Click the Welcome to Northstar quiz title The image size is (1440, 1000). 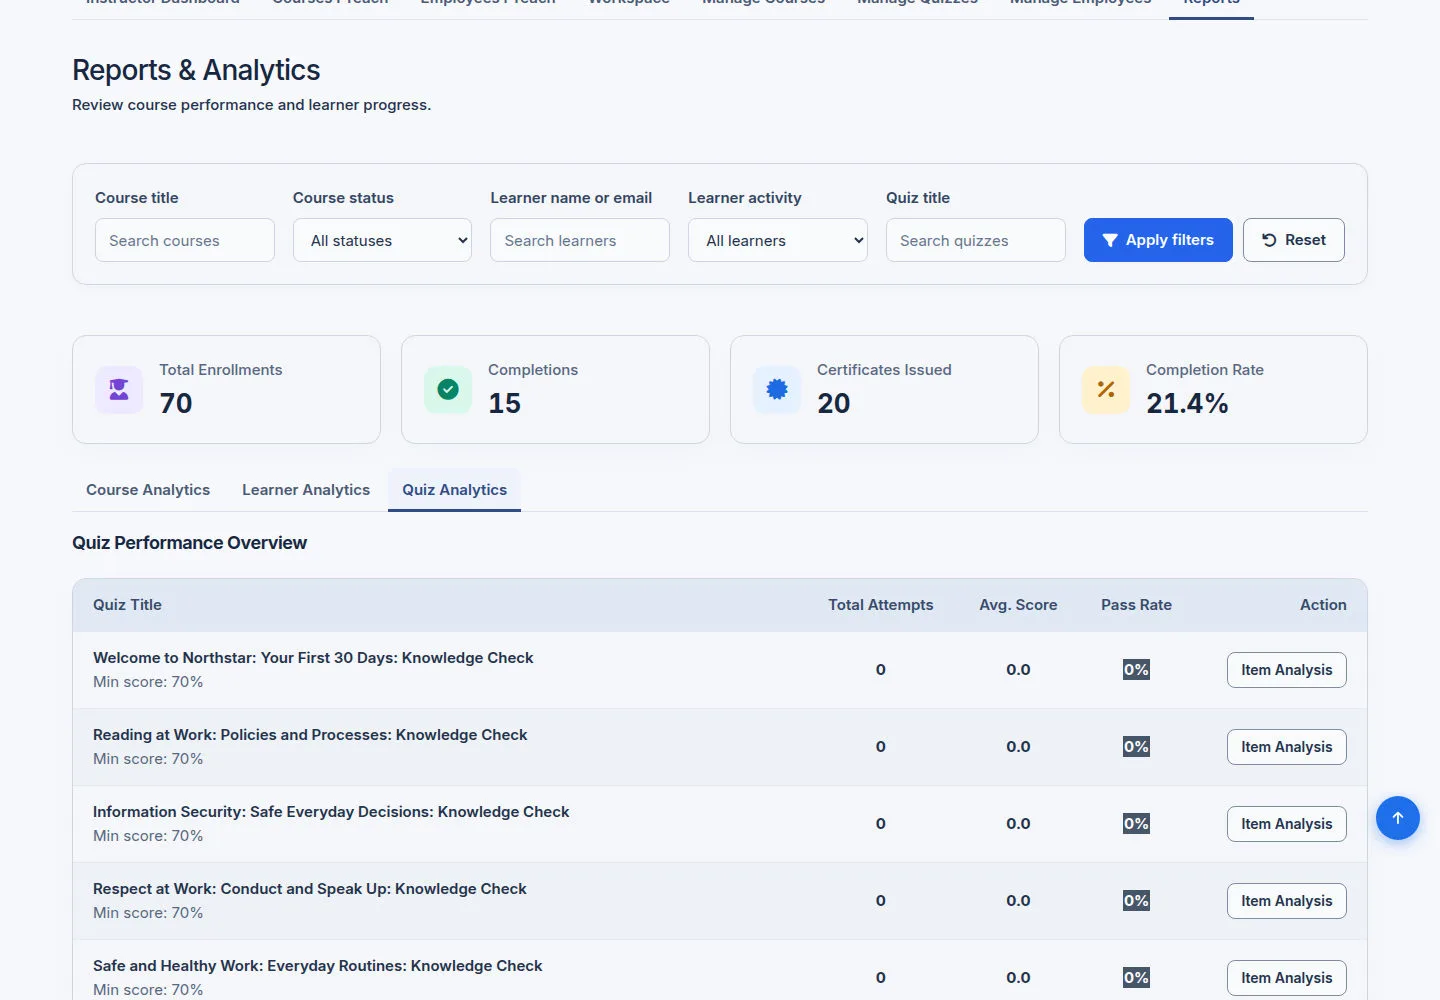(x=313, y=658)
